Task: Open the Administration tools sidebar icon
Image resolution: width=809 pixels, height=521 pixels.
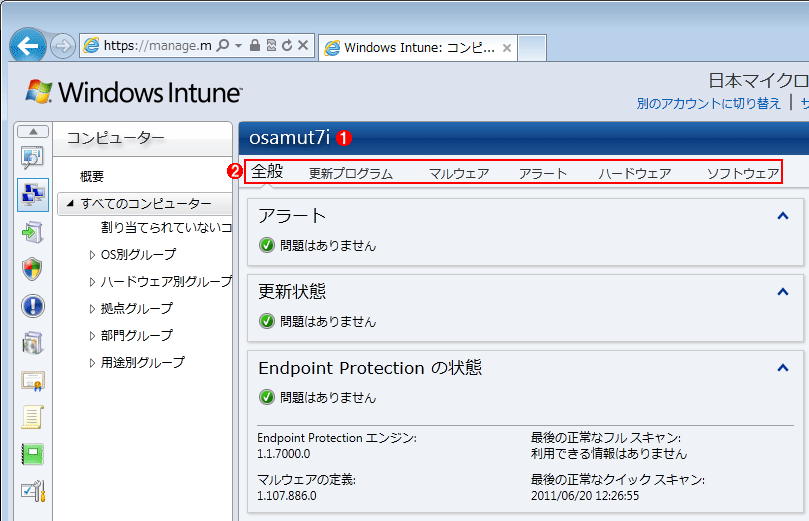Action: click(x=33, y=491)
